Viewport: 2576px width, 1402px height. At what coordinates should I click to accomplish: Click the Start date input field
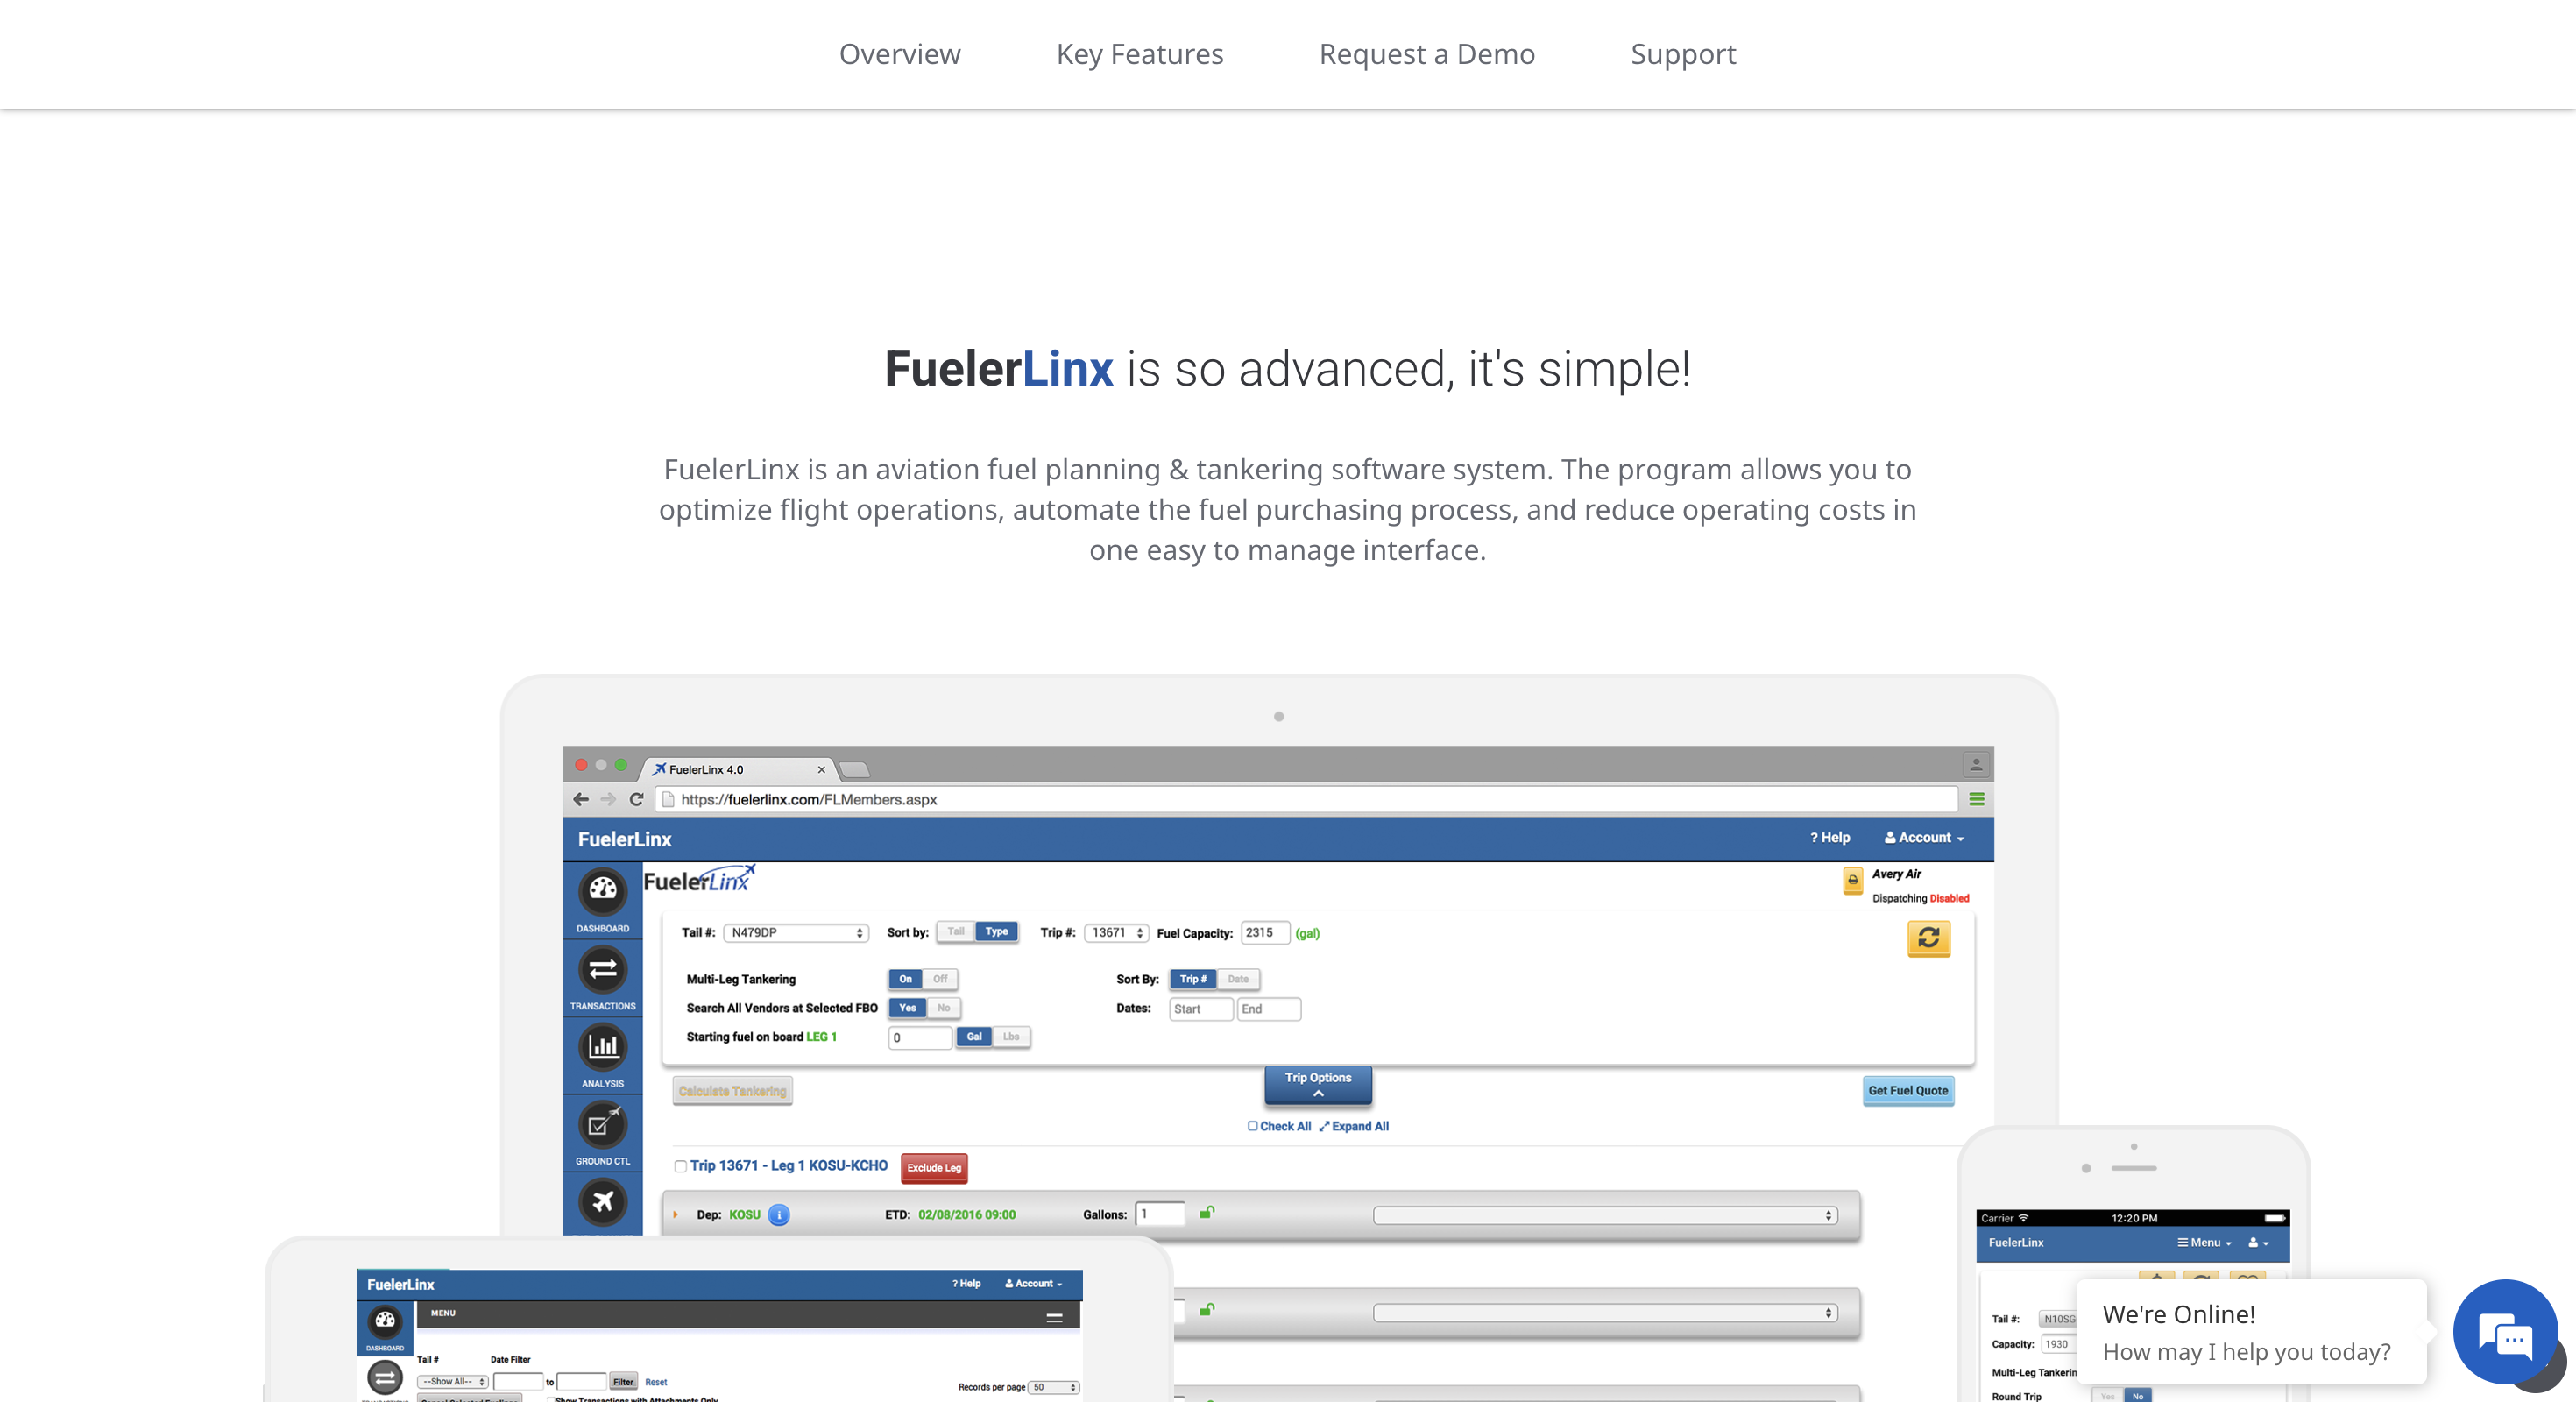(x=1200, y=1009)
